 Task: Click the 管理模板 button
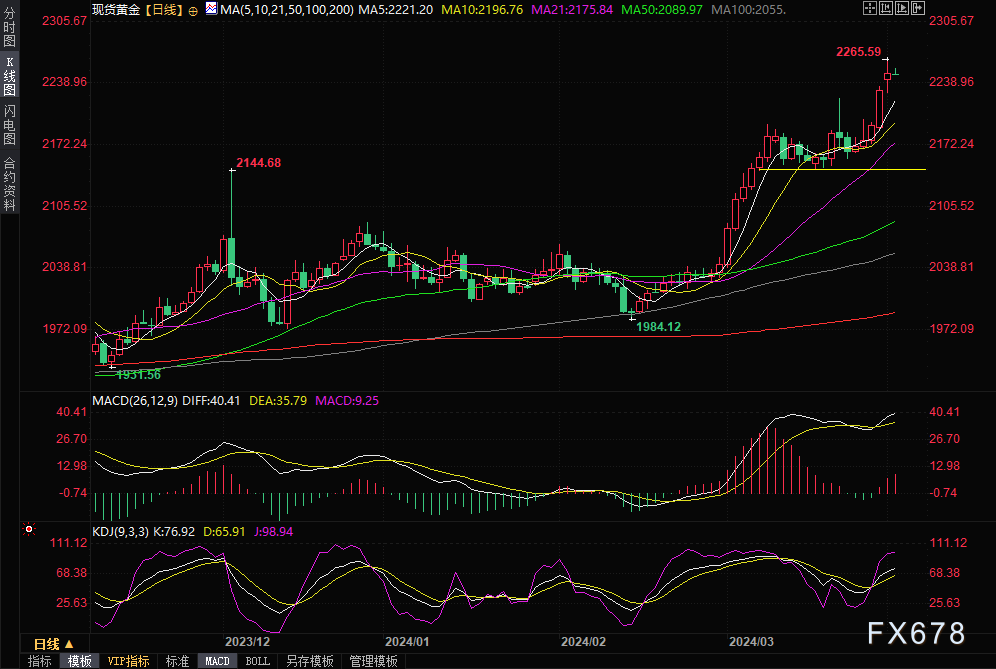tap(373, 661)
